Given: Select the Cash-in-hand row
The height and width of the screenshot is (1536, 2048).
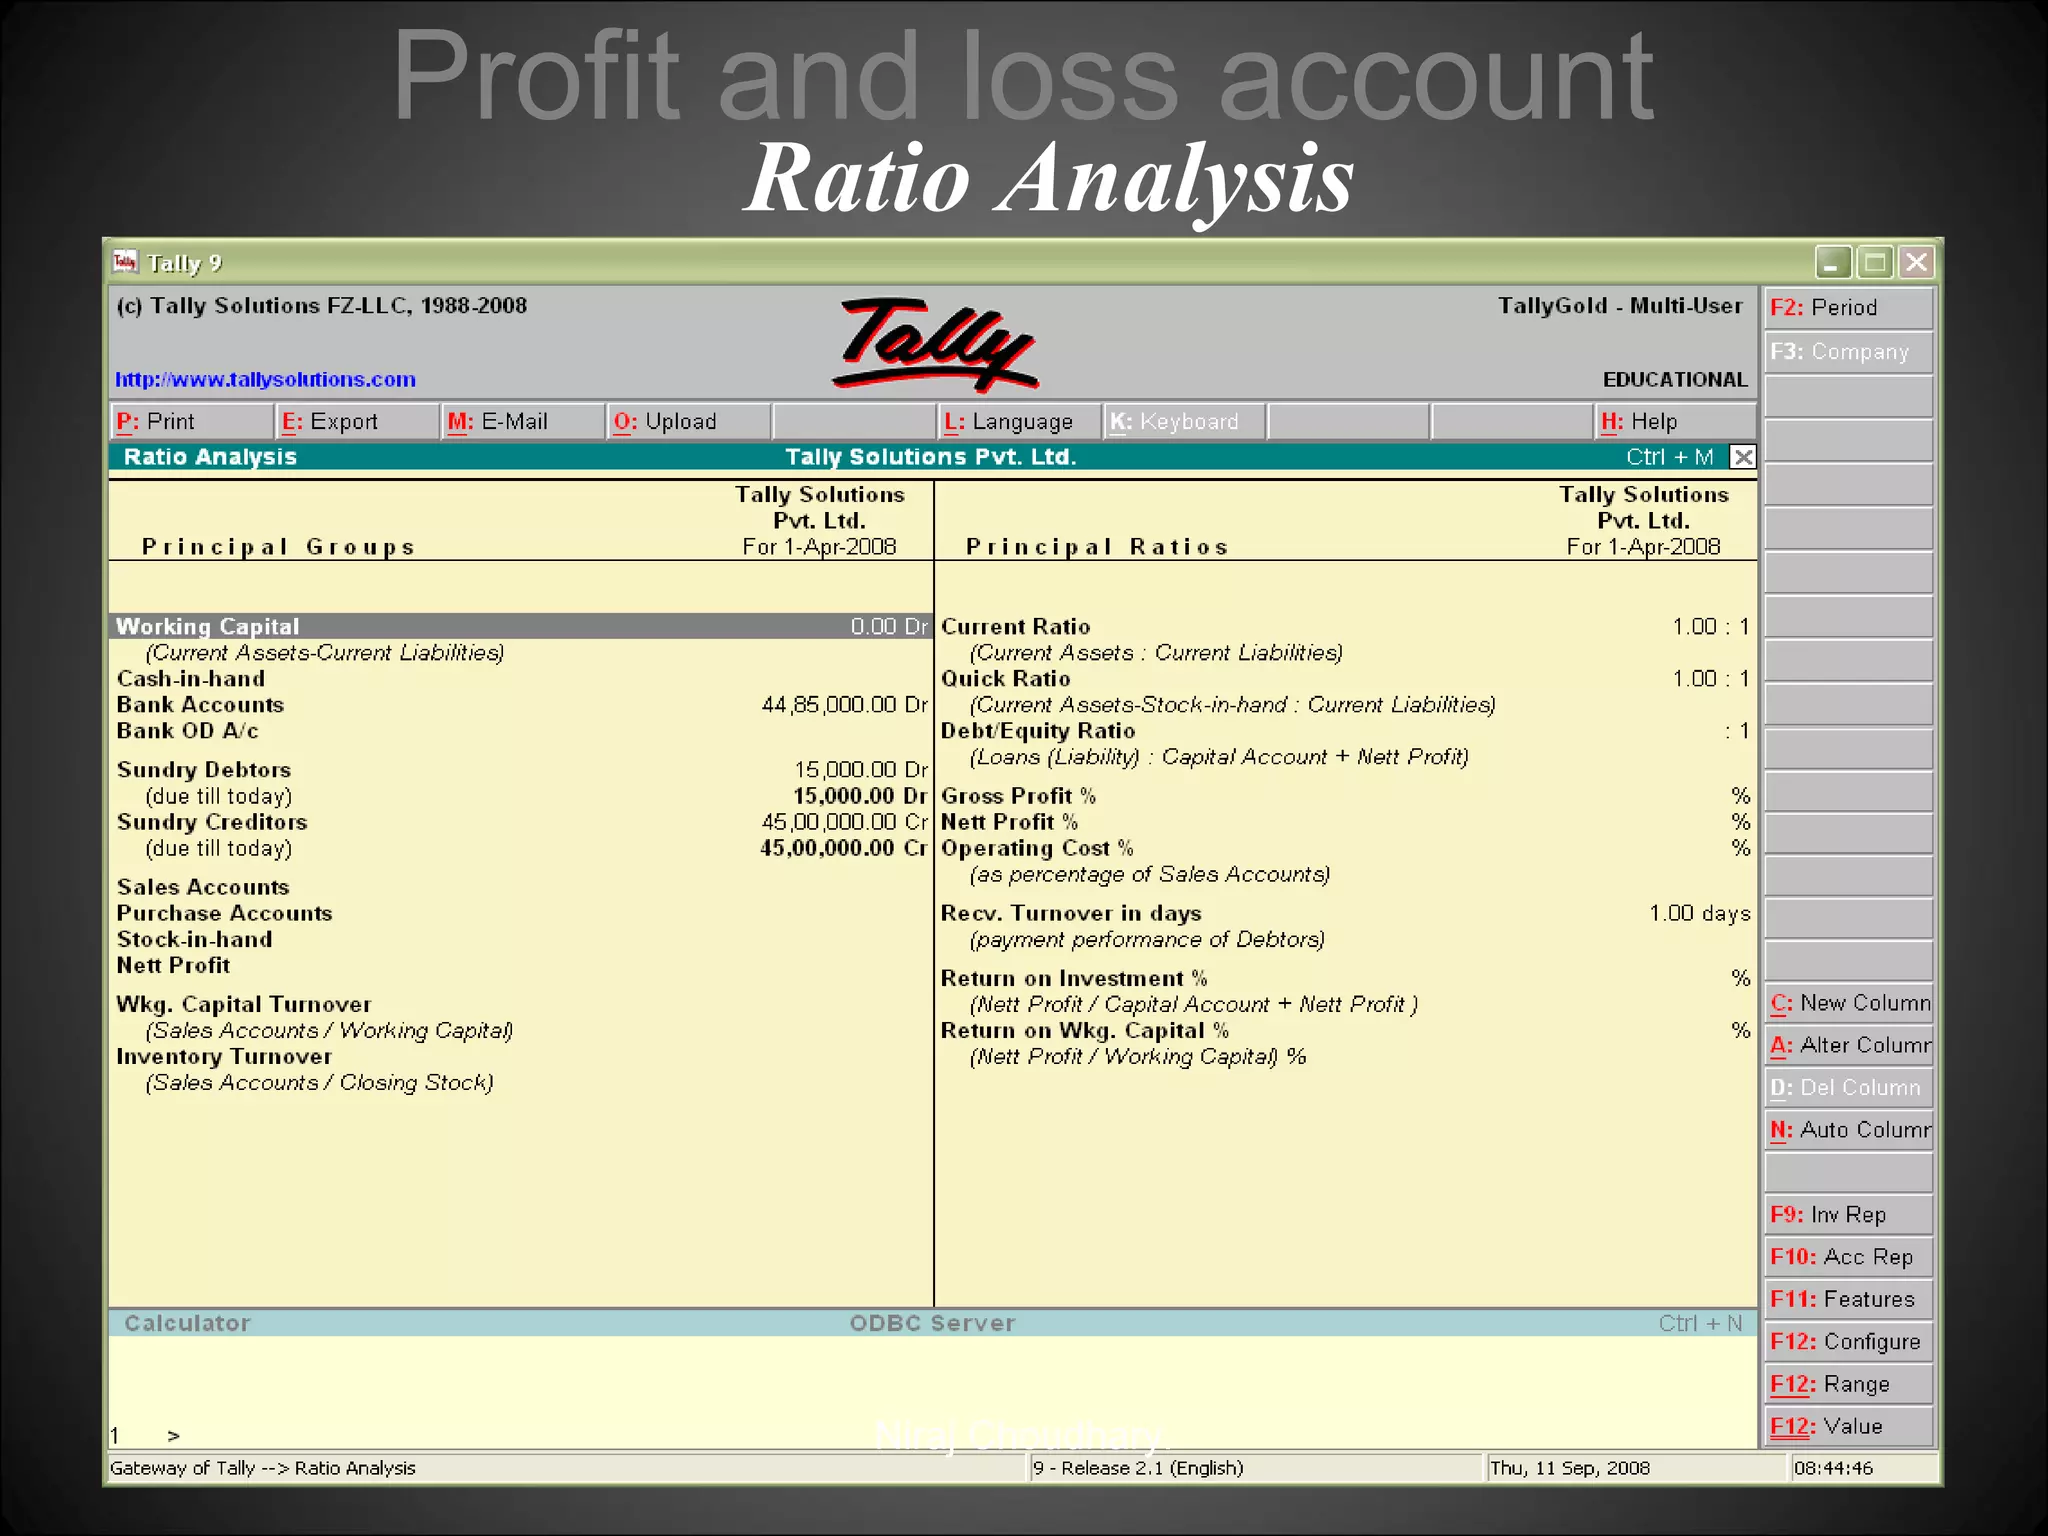Looking at the screenshot, I should click(x=521, y=679).
